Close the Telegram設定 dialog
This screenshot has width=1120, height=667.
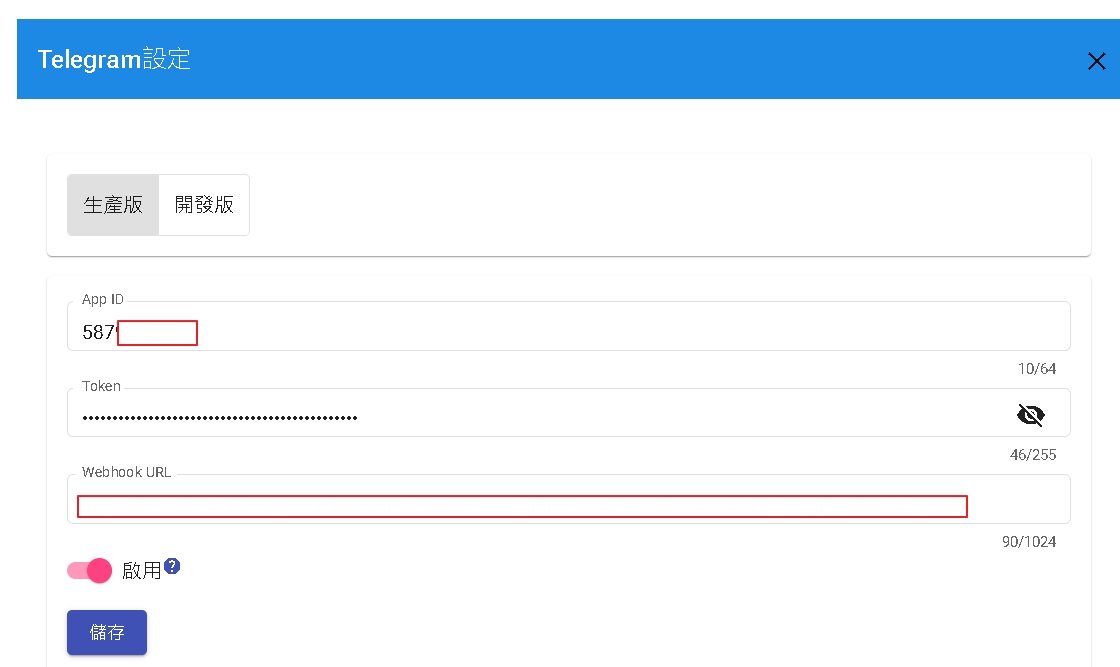(x=1096, y=61)
